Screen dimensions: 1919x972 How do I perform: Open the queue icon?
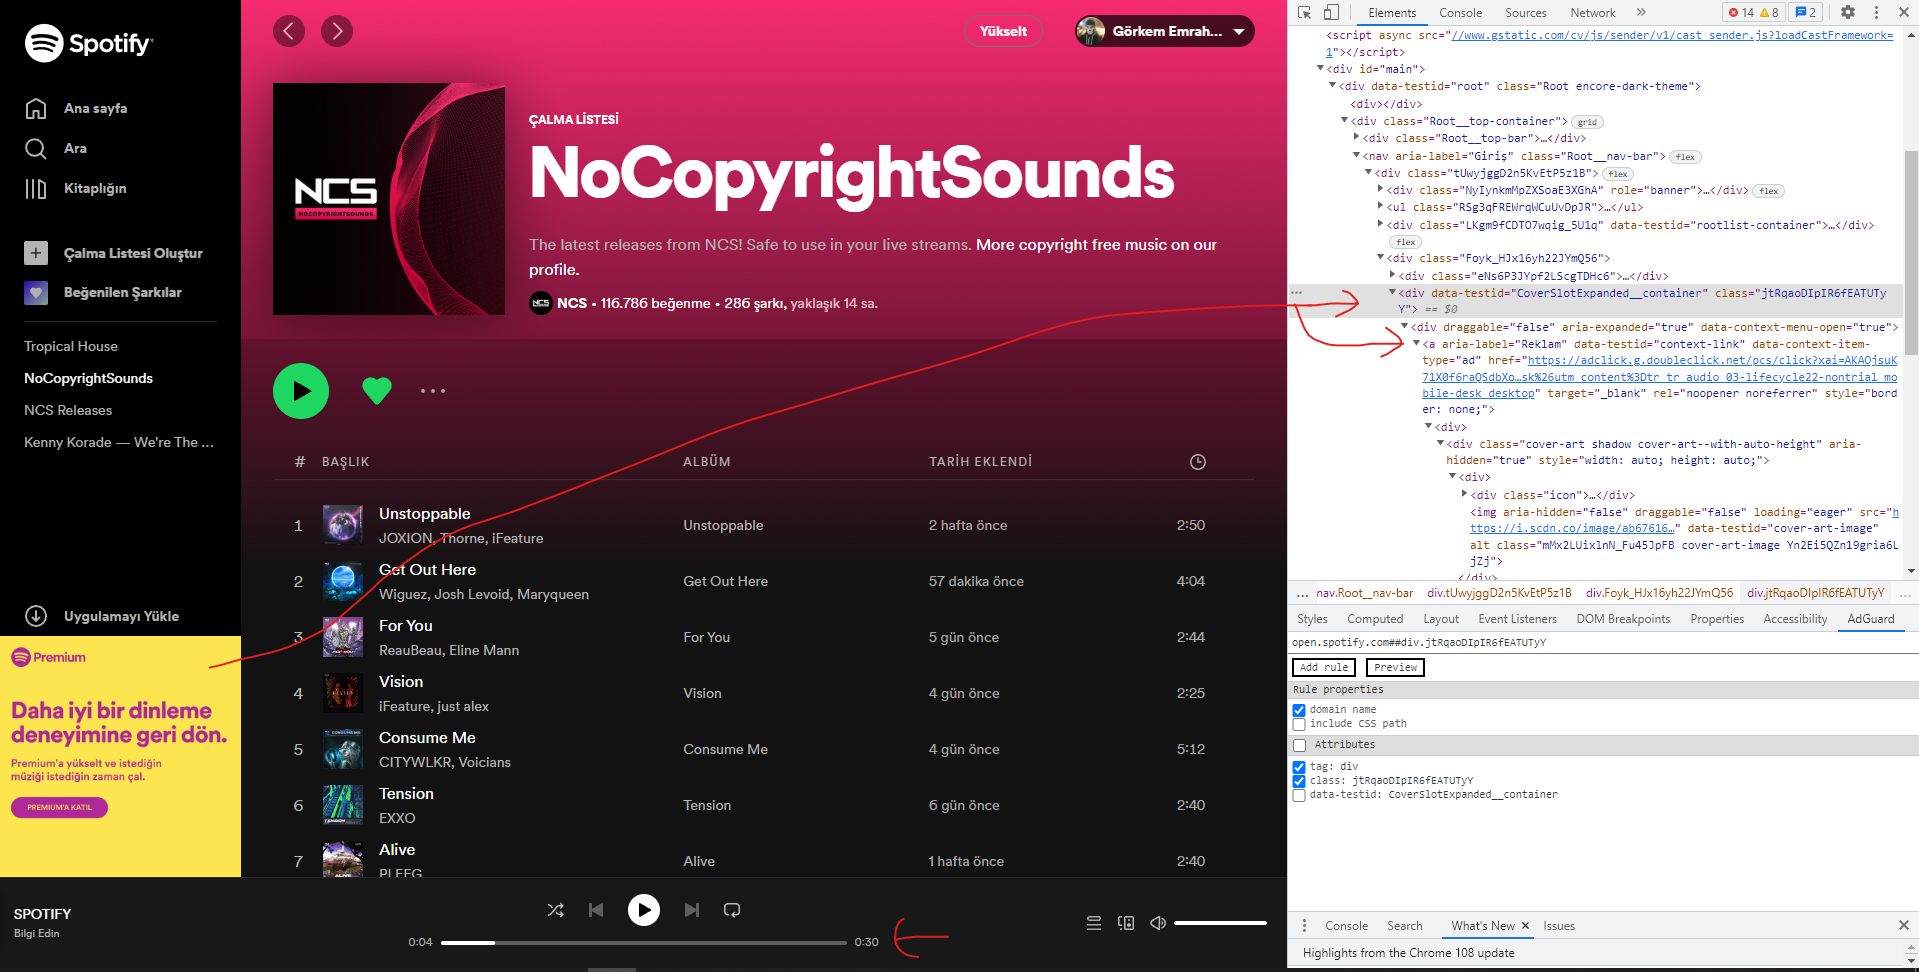tap(1094, 923)
